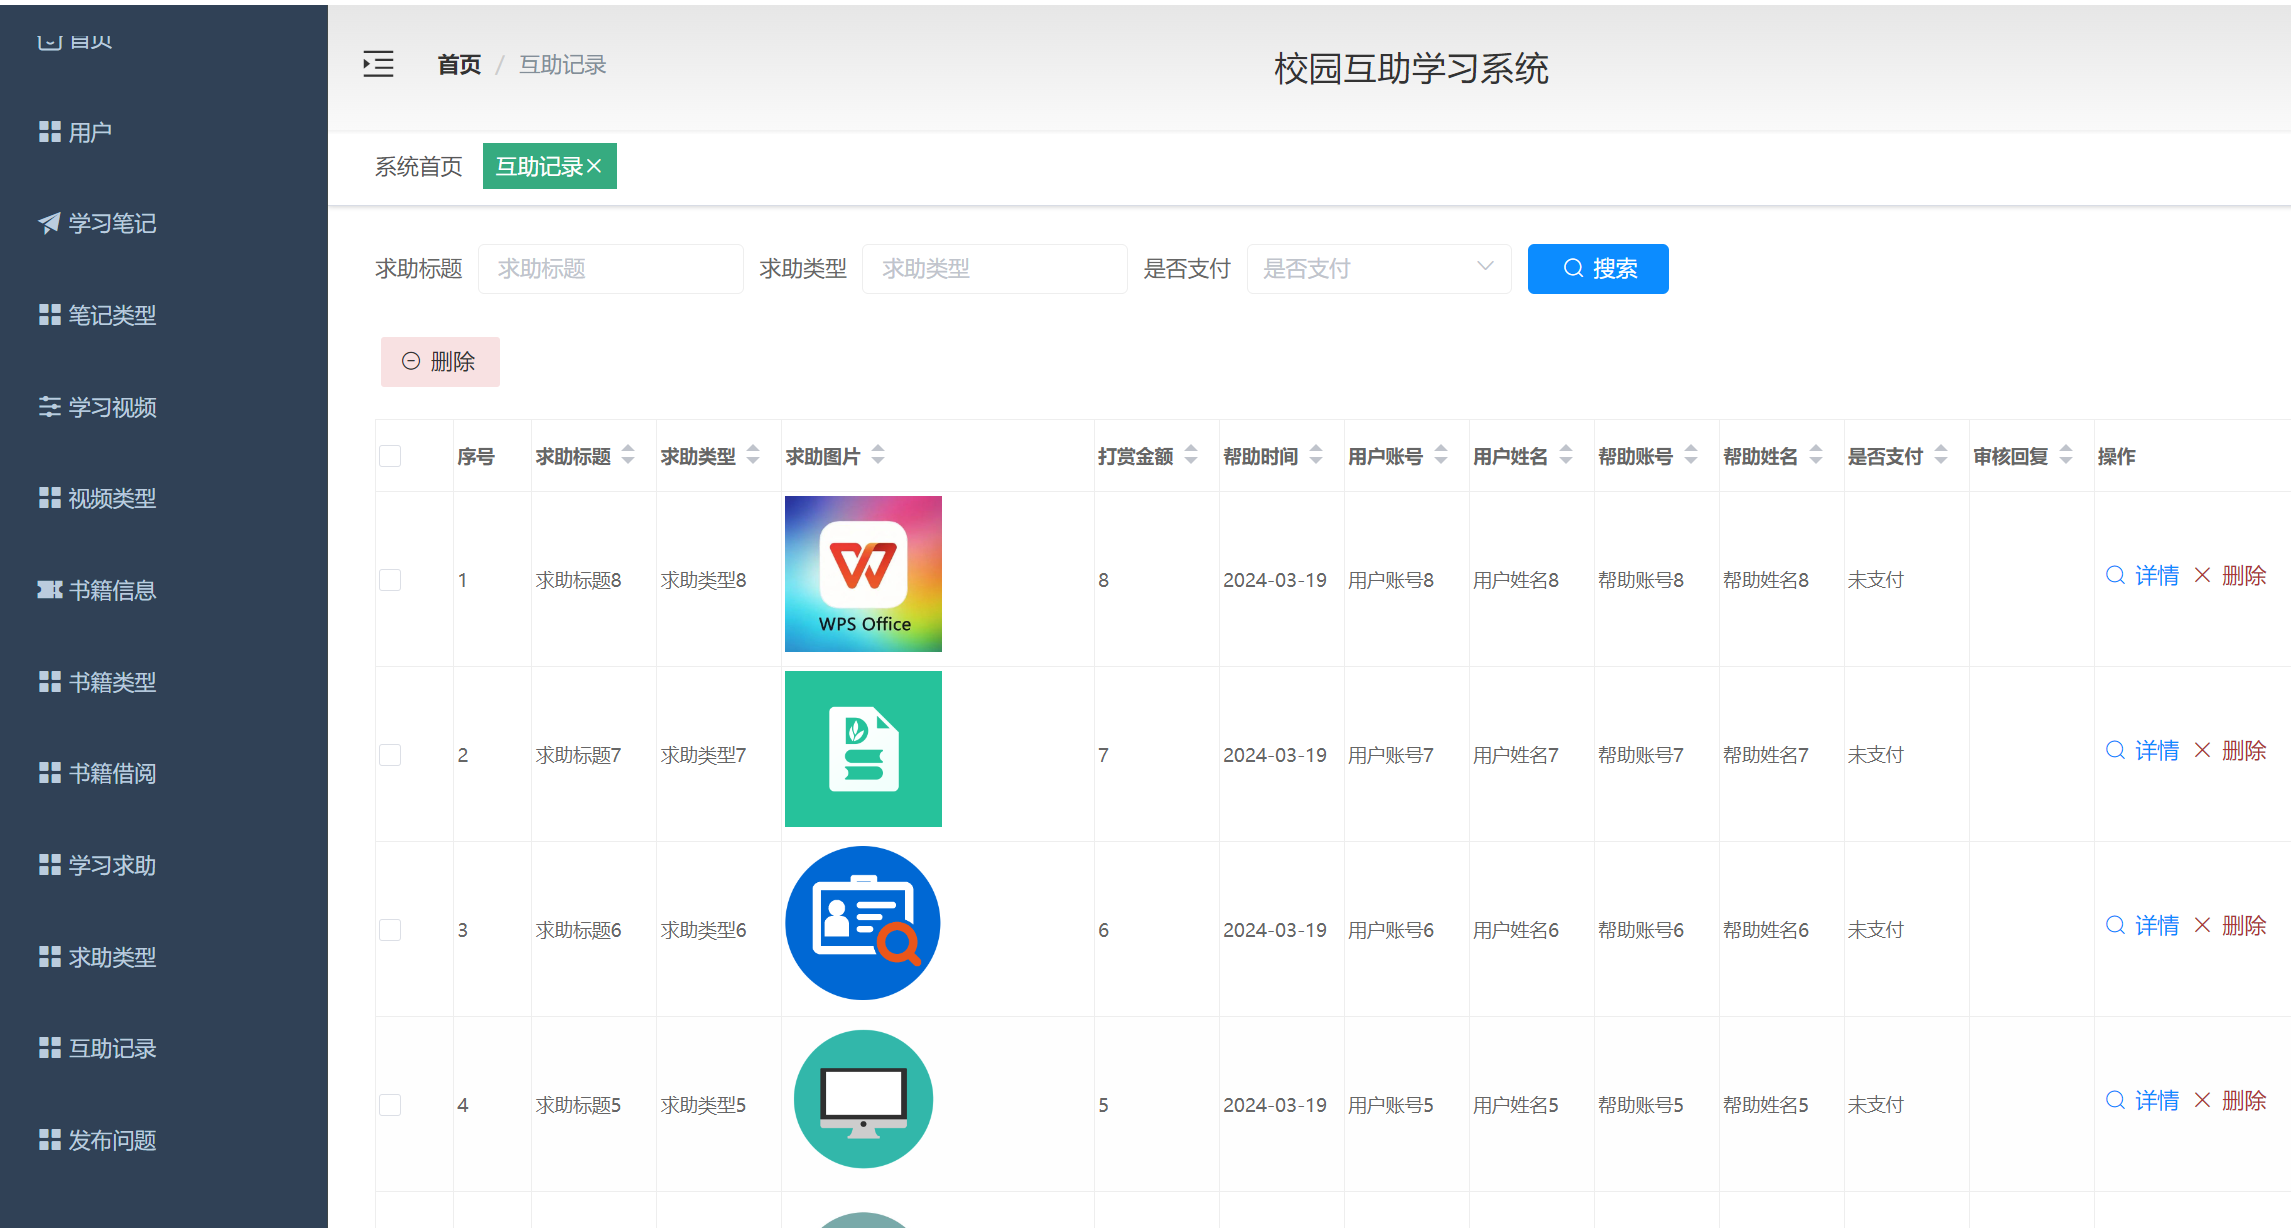The image size is (2291, 1228).
Task: Click the pink 删除 batch button
Action: [440, 362]
